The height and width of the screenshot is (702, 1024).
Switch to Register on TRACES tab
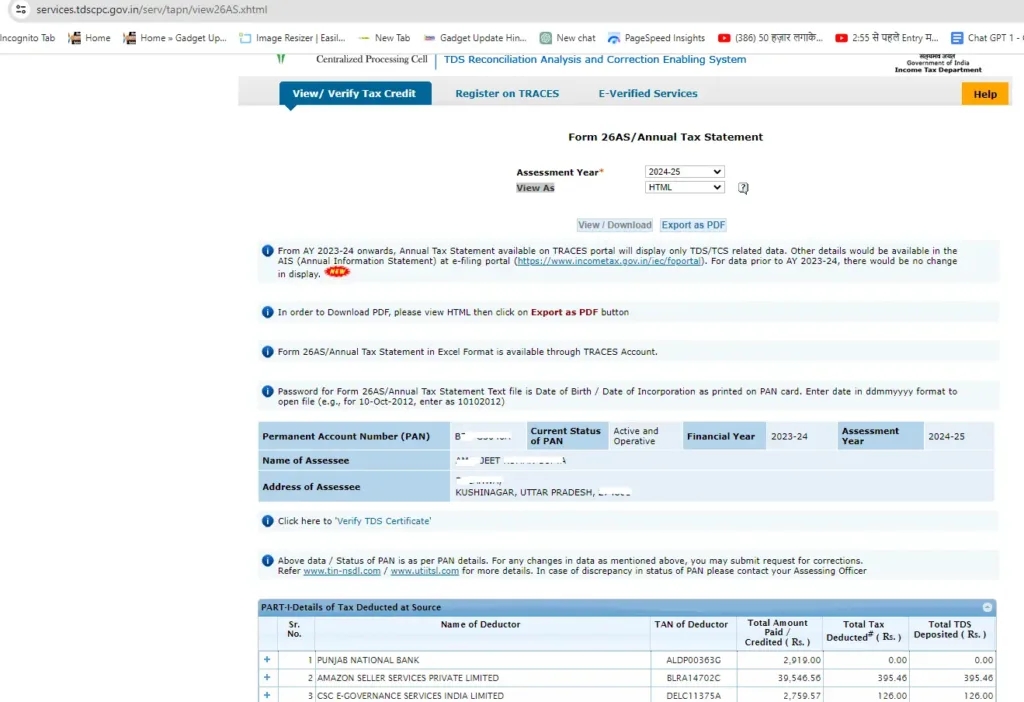tap(507, 93)
